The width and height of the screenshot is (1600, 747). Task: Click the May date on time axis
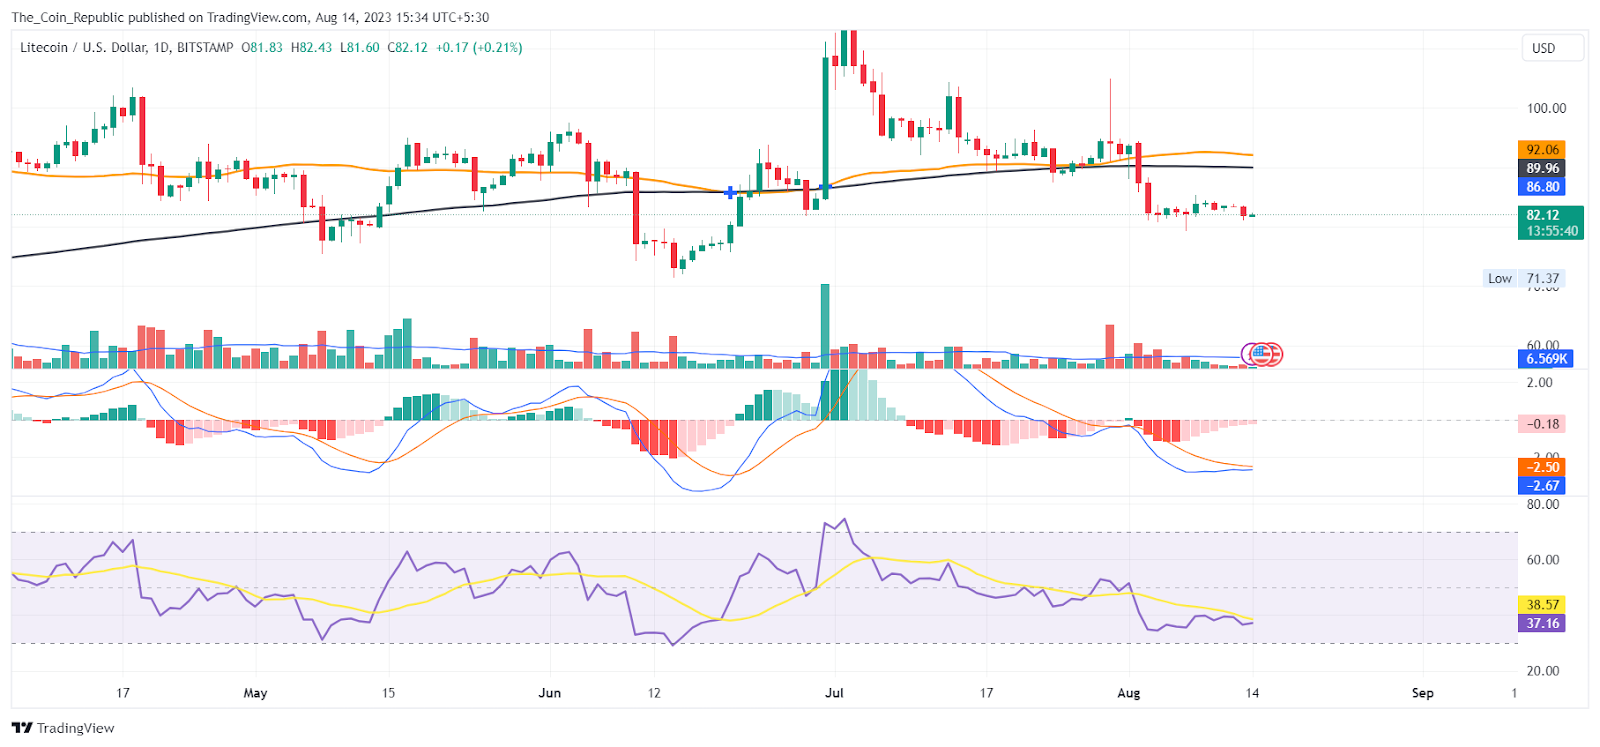(x=255, y=693)
